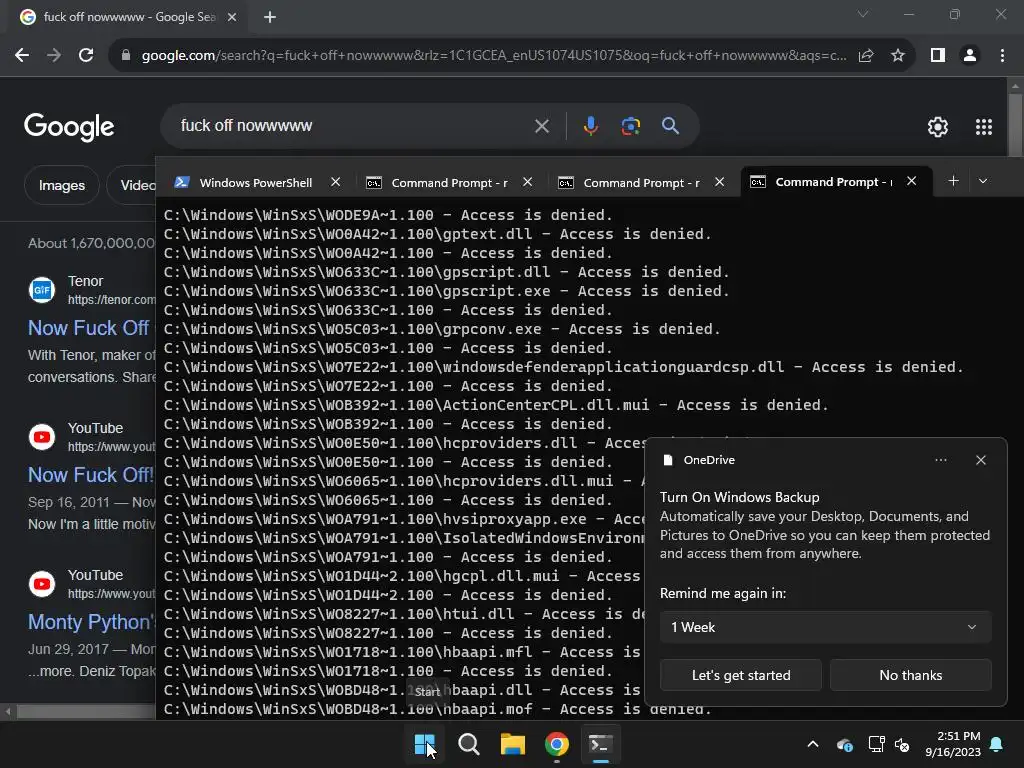Submit search with magnifier icon
Screen dimensions: 1024x768
pyautogui.click(x=670, y=125)
